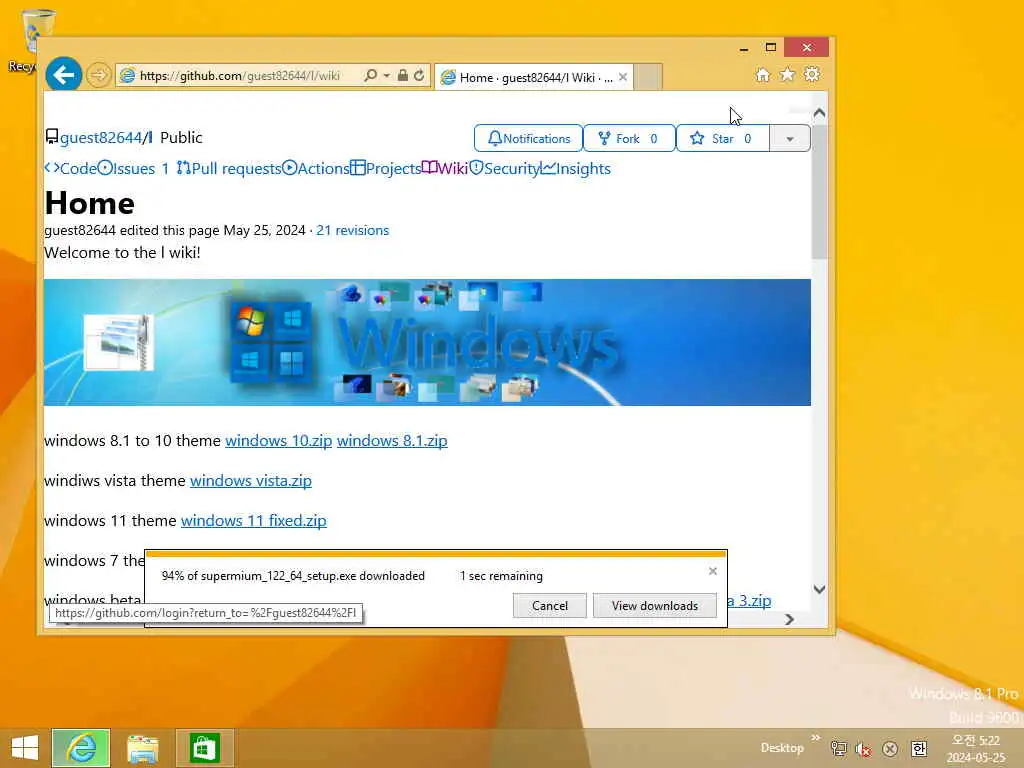
Task: Click the muted volume tray icon
Action: pyautogui.click(x=863, y=749)
